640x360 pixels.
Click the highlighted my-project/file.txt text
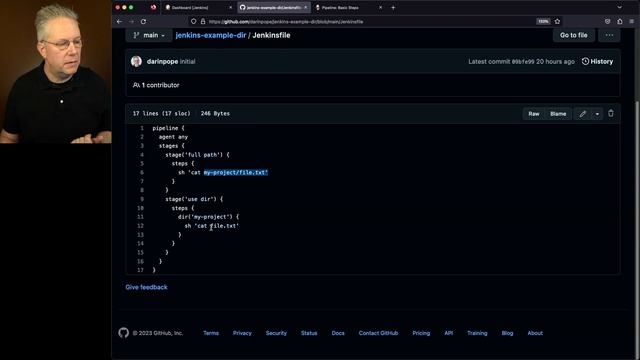click(x=236, y=172)
